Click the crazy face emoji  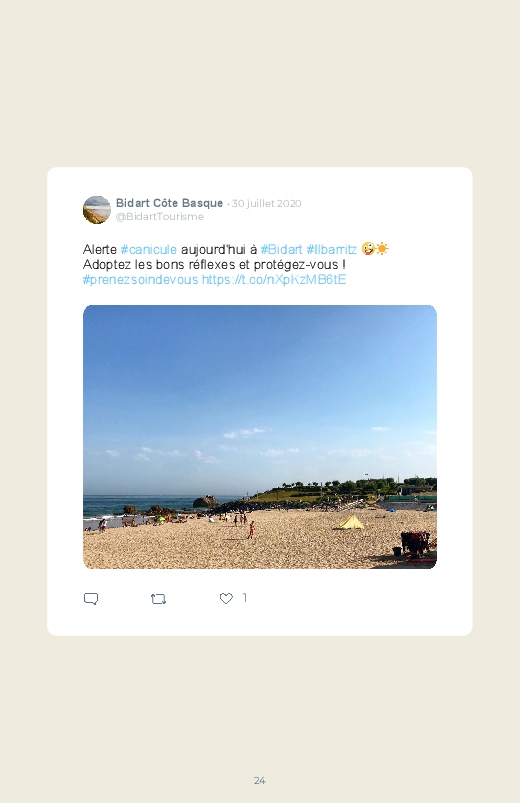pos(368,249)
